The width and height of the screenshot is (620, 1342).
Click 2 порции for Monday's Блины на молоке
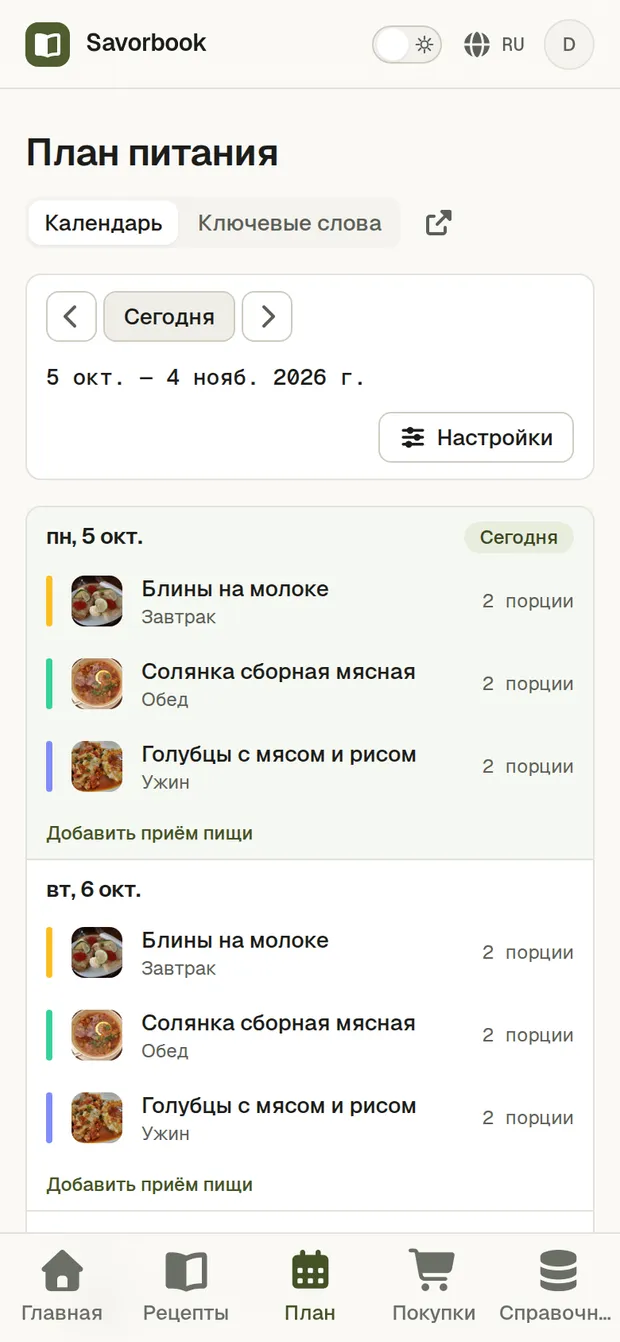point(528,601)
